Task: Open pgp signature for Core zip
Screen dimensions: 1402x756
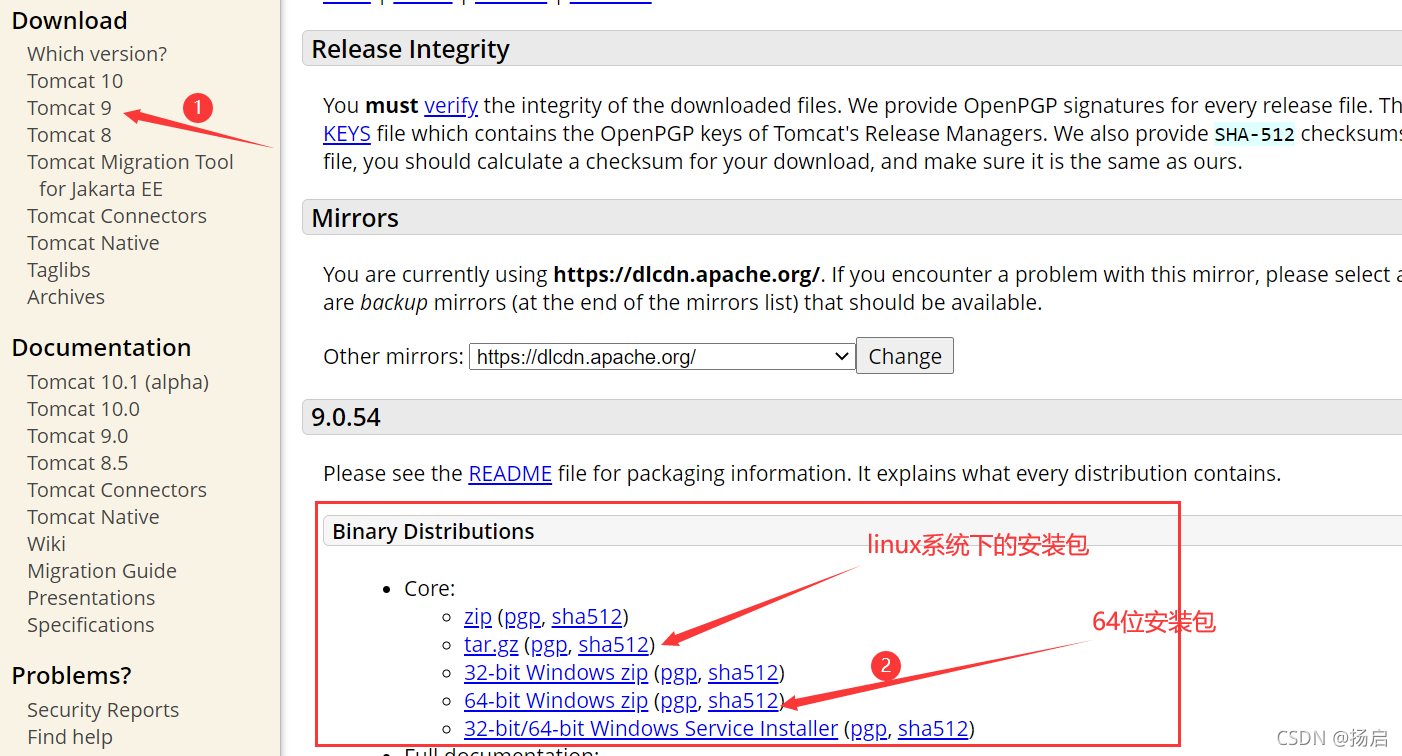Action: (x=522, y=617)
